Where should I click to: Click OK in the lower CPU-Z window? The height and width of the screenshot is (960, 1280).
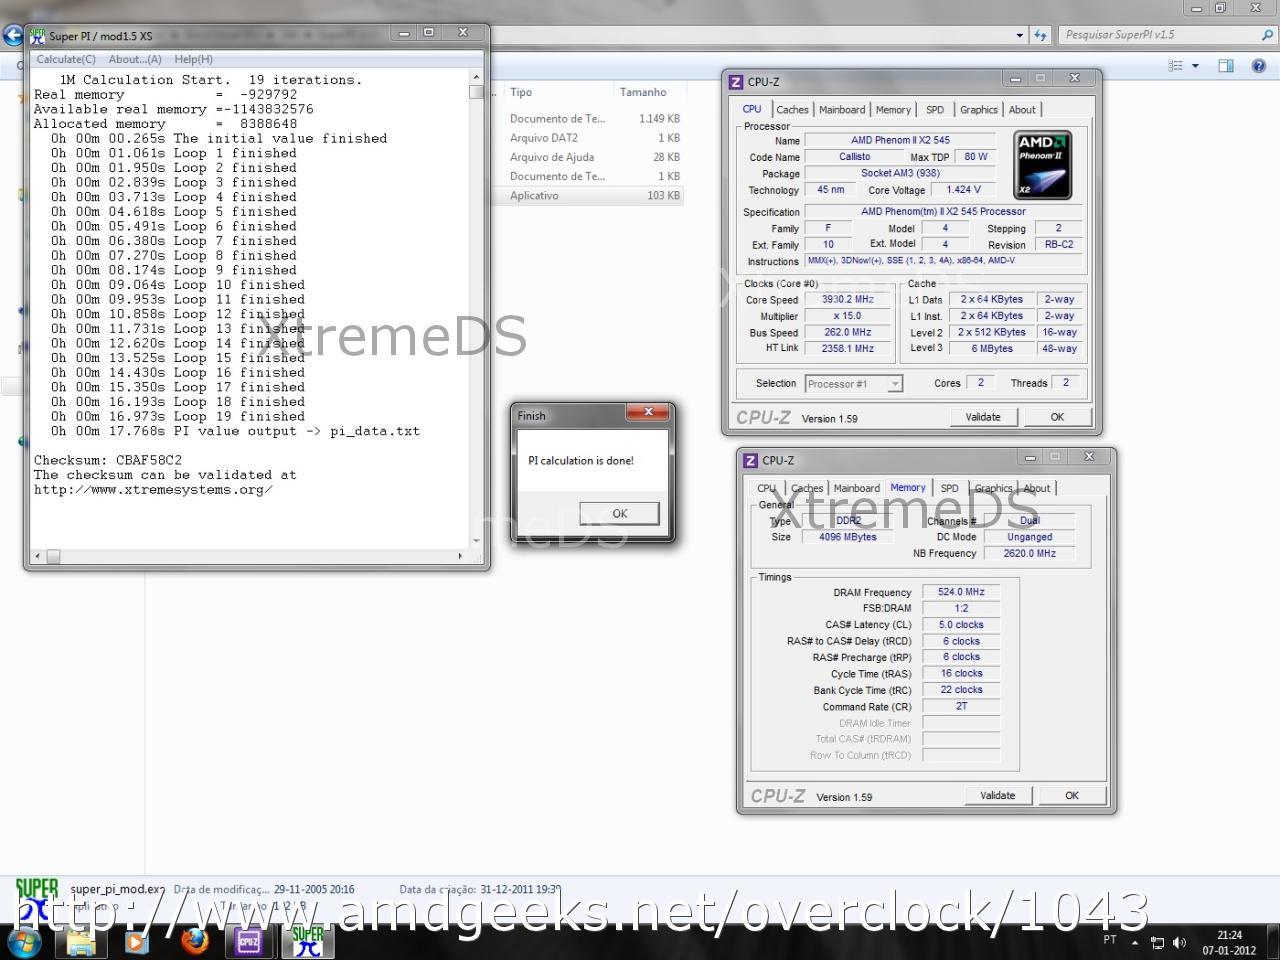click(x=1072, y=795)
